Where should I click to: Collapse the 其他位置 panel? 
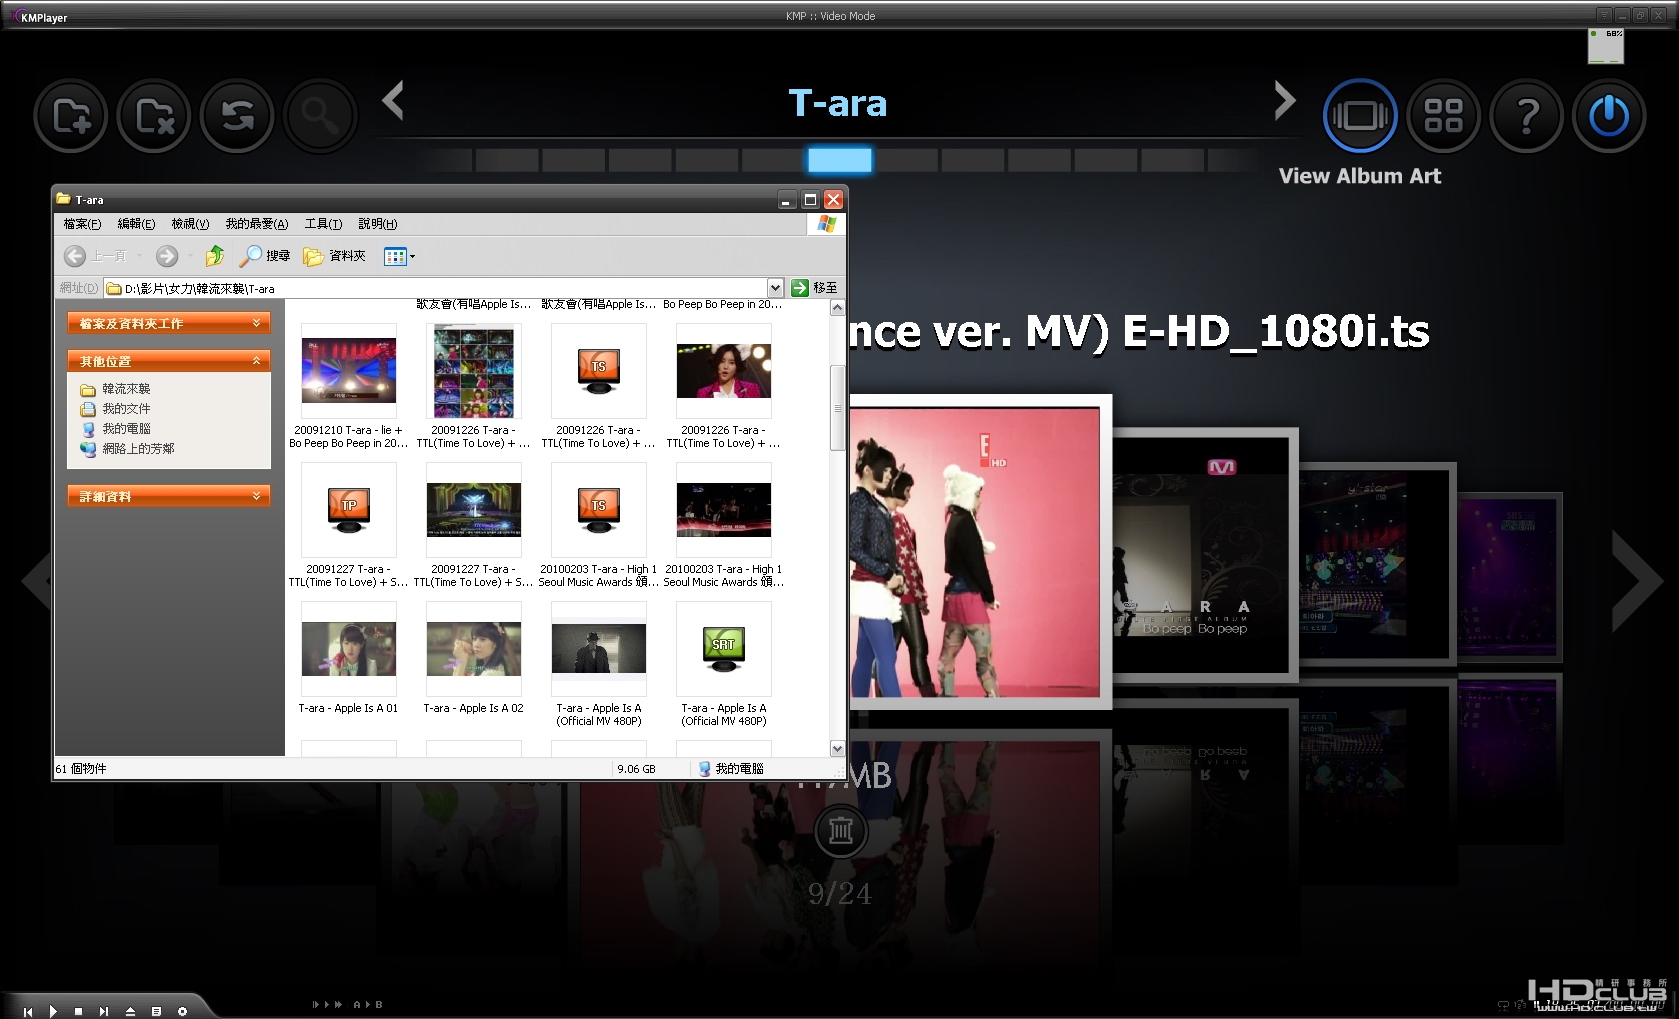click(x=169, y=361)
